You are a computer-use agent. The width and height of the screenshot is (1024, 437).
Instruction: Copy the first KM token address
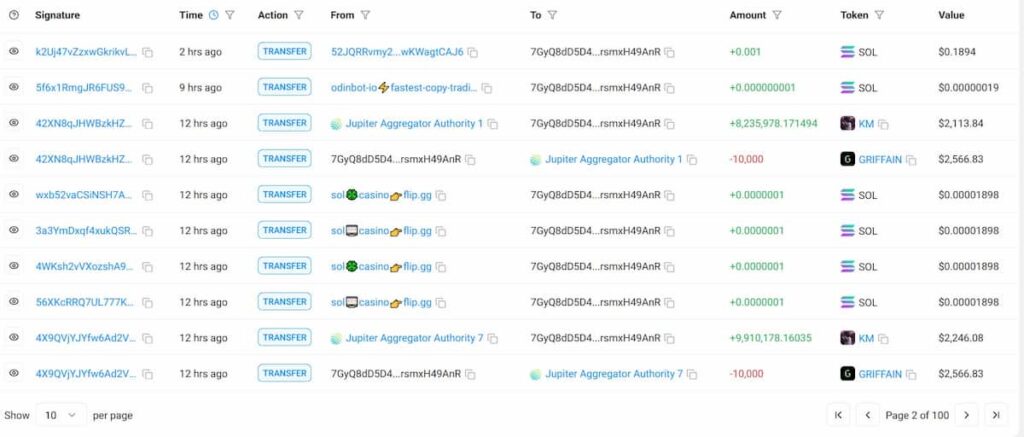click(883, 124)
